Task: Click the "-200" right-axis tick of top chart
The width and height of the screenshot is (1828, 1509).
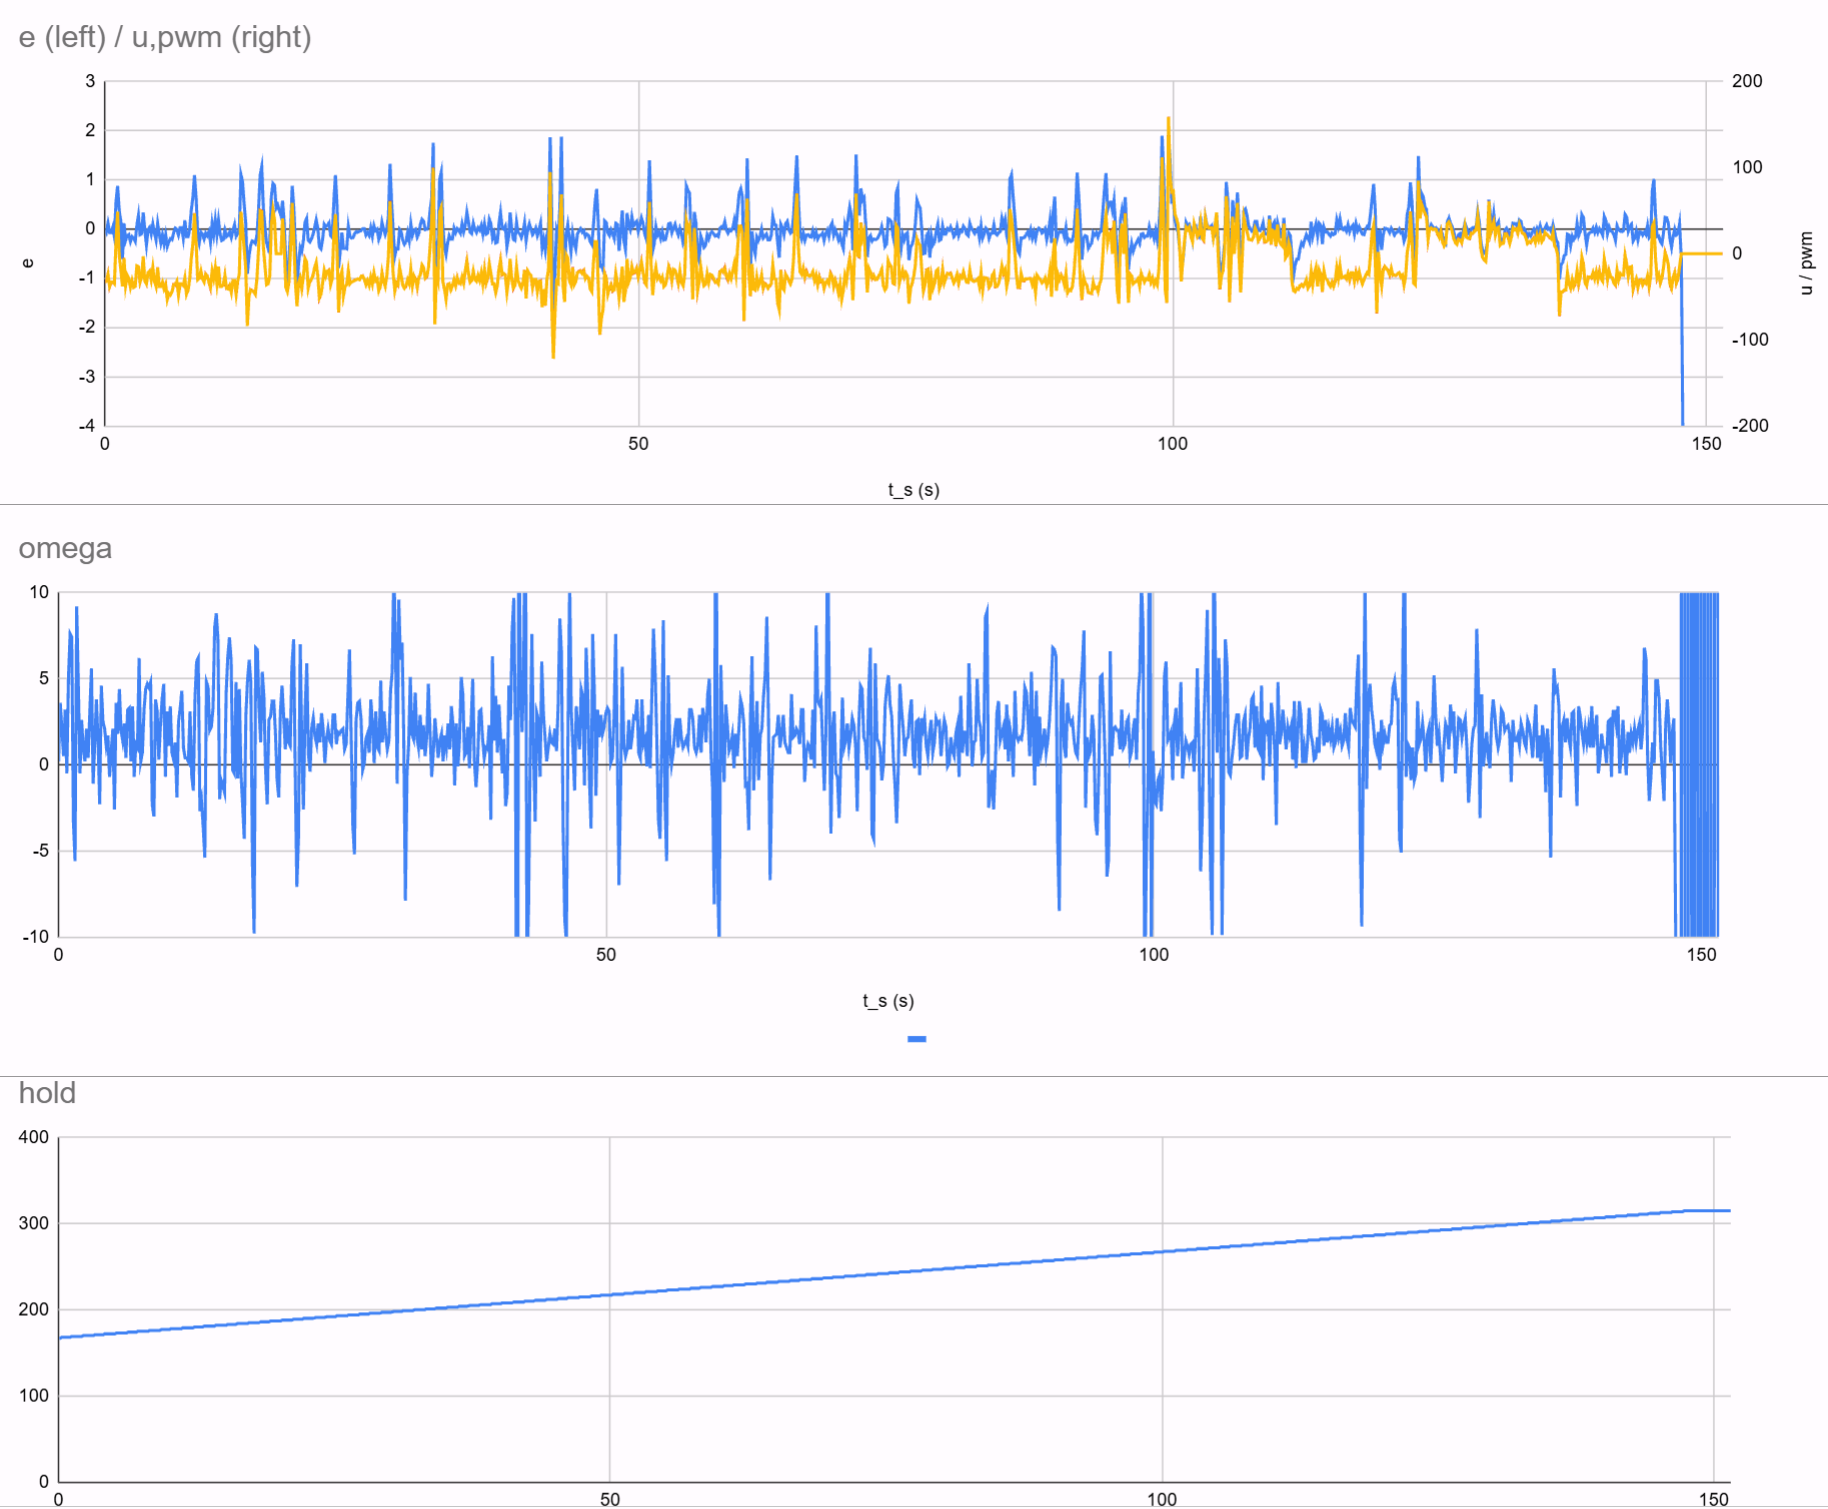Action: (x=1750, y=426)
